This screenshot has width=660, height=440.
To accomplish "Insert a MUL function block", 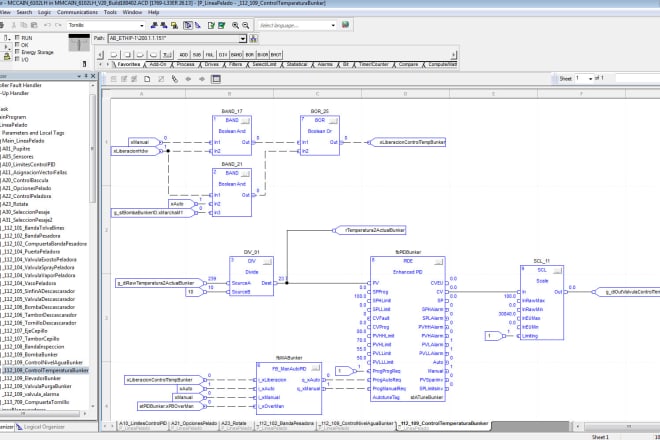I will (x=210, y=55).
